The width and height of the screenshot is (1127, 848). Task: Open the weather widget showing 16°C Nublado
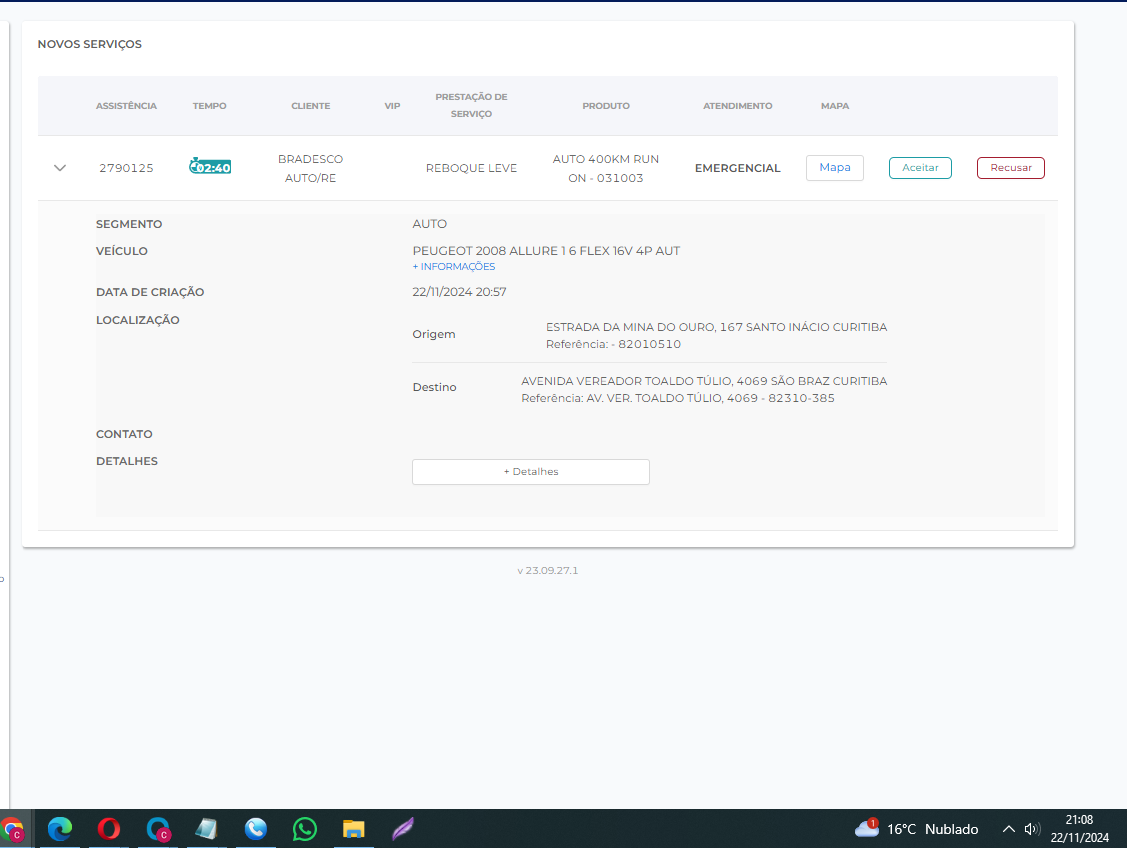click(x=916, y=829)
